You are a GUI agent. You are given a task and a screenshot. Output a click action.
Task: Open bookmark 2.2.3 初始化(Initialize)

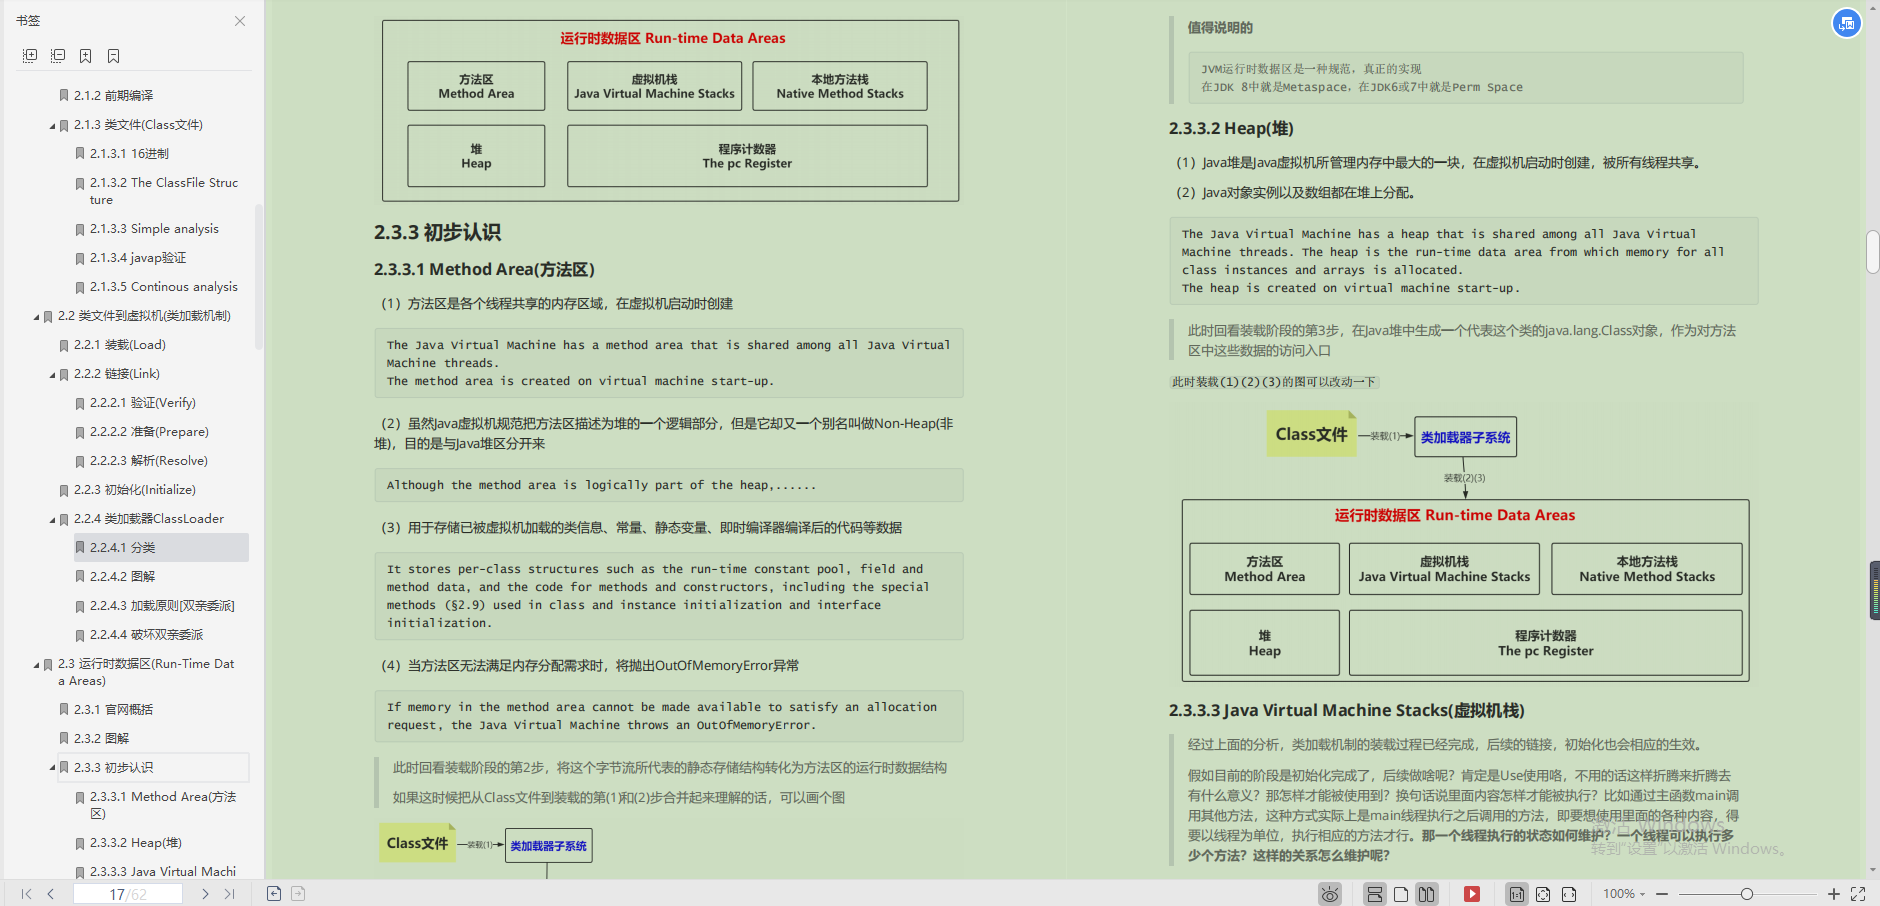point(135,490)
